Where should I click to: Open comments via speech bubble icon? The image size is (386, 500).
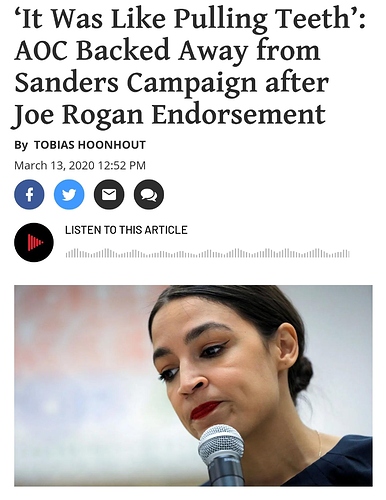149,194
